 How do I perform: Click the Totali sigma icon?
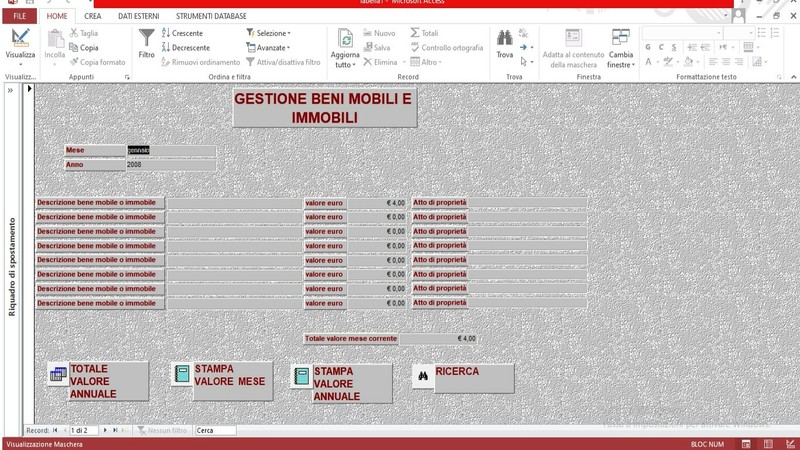[415, 33]
